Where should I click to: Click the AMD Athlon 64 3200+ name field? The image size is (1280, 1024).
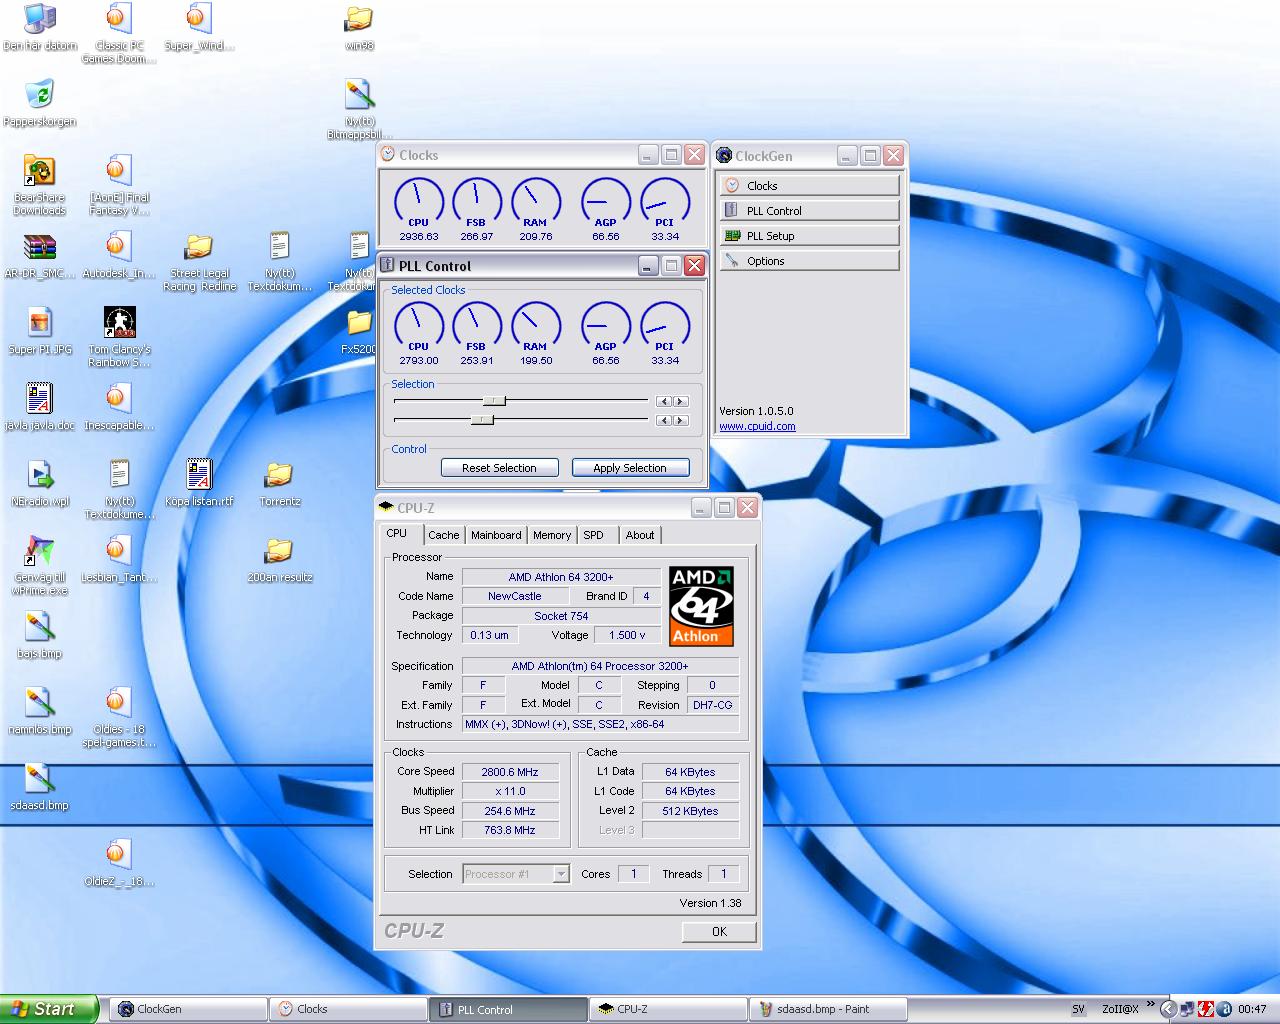pyautogui.click(x=561, y=577)
